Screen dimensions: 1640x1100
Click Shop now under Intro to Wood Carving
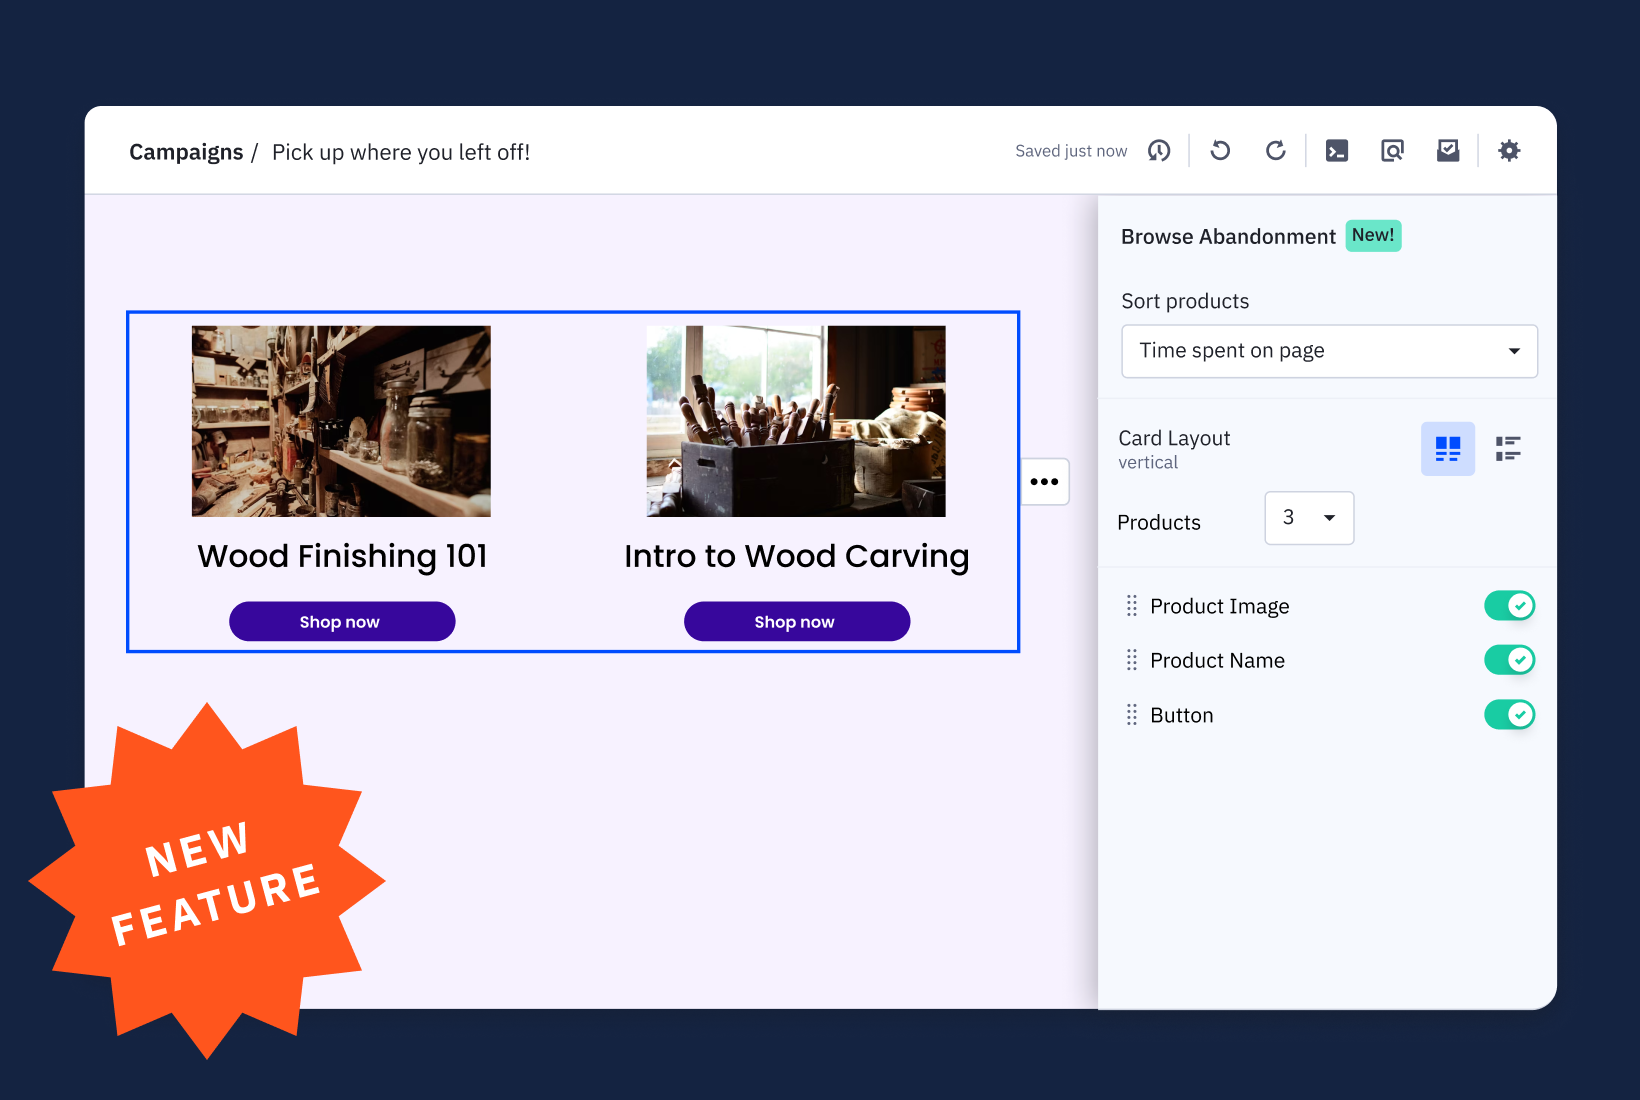click(797, 622)
